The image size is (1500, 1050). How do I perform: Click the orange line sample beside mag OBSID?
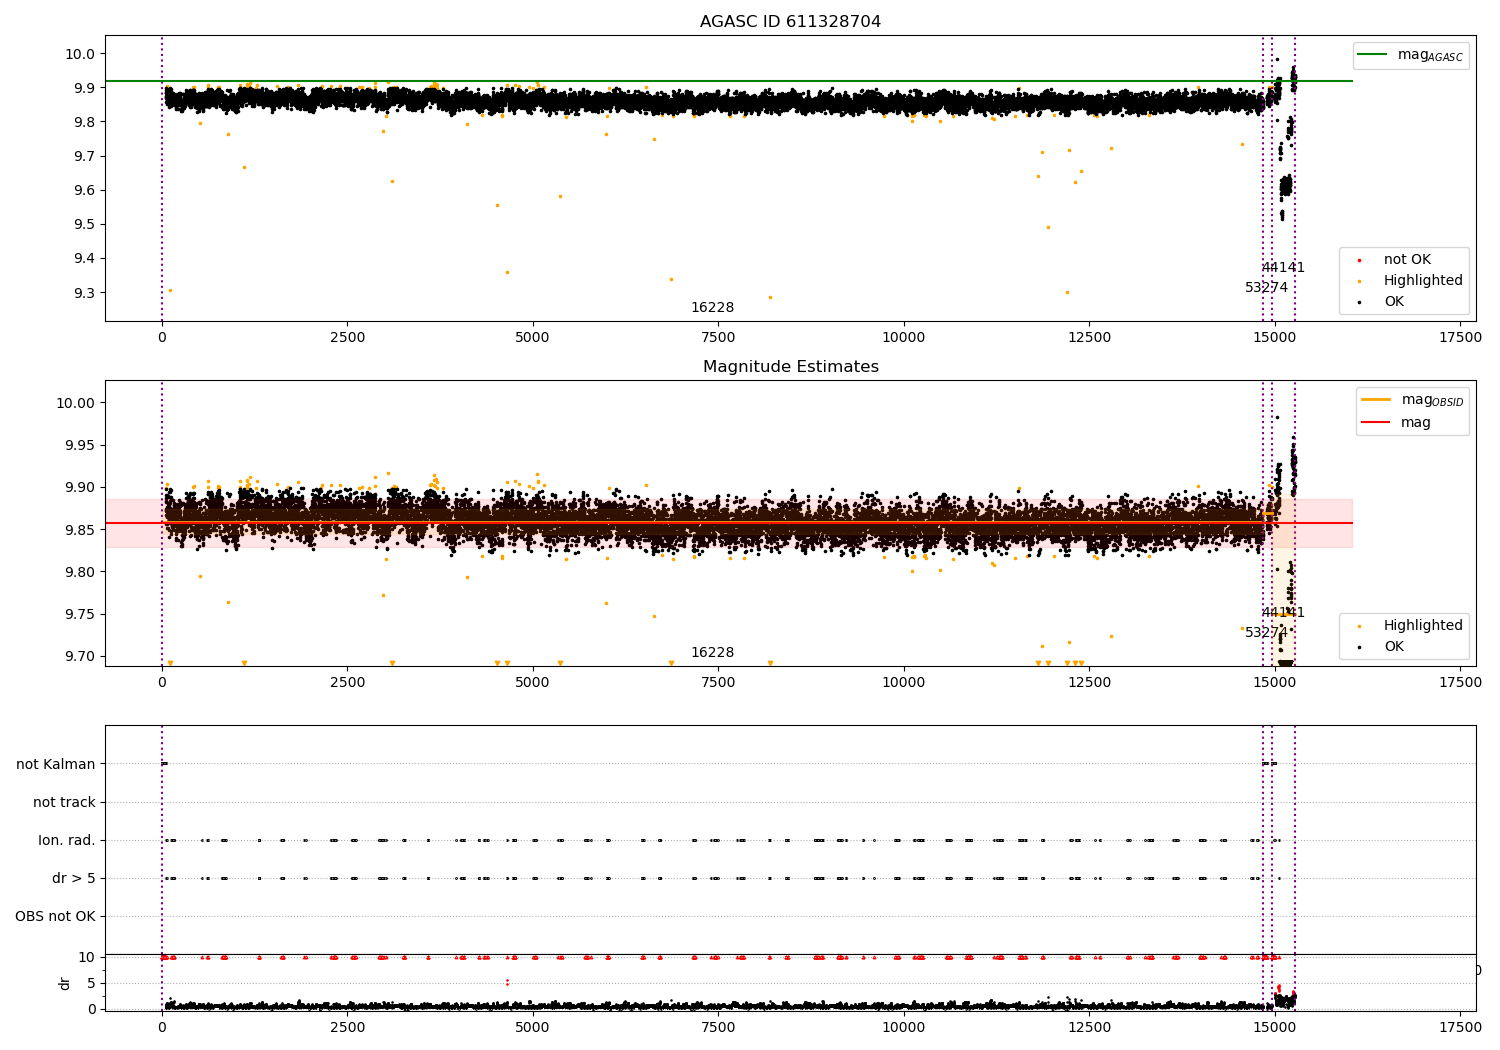1375,400
